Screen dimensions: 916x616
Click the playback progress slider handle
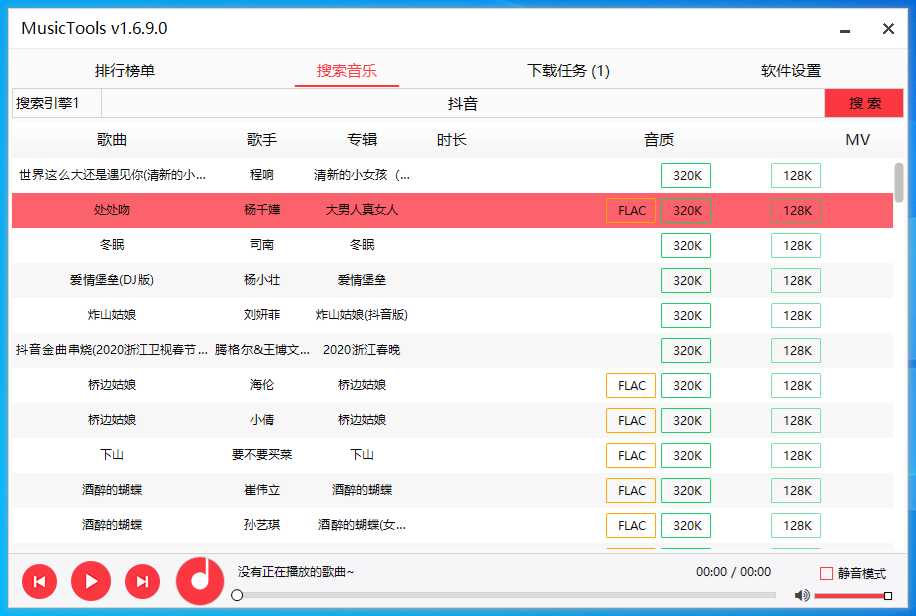tap(237, 596)
